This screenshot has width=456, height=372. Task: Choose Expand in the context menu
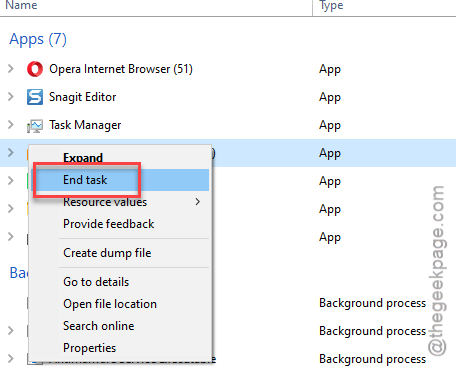(83, 158)
